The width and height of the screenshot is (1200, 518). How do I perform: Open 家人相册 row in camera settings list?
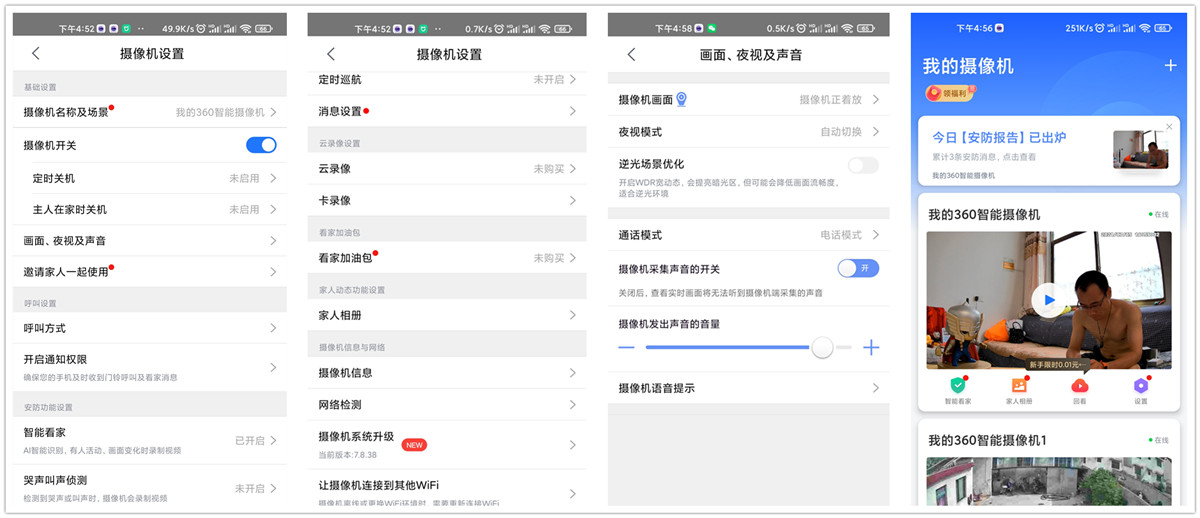(x=447, y=315)
